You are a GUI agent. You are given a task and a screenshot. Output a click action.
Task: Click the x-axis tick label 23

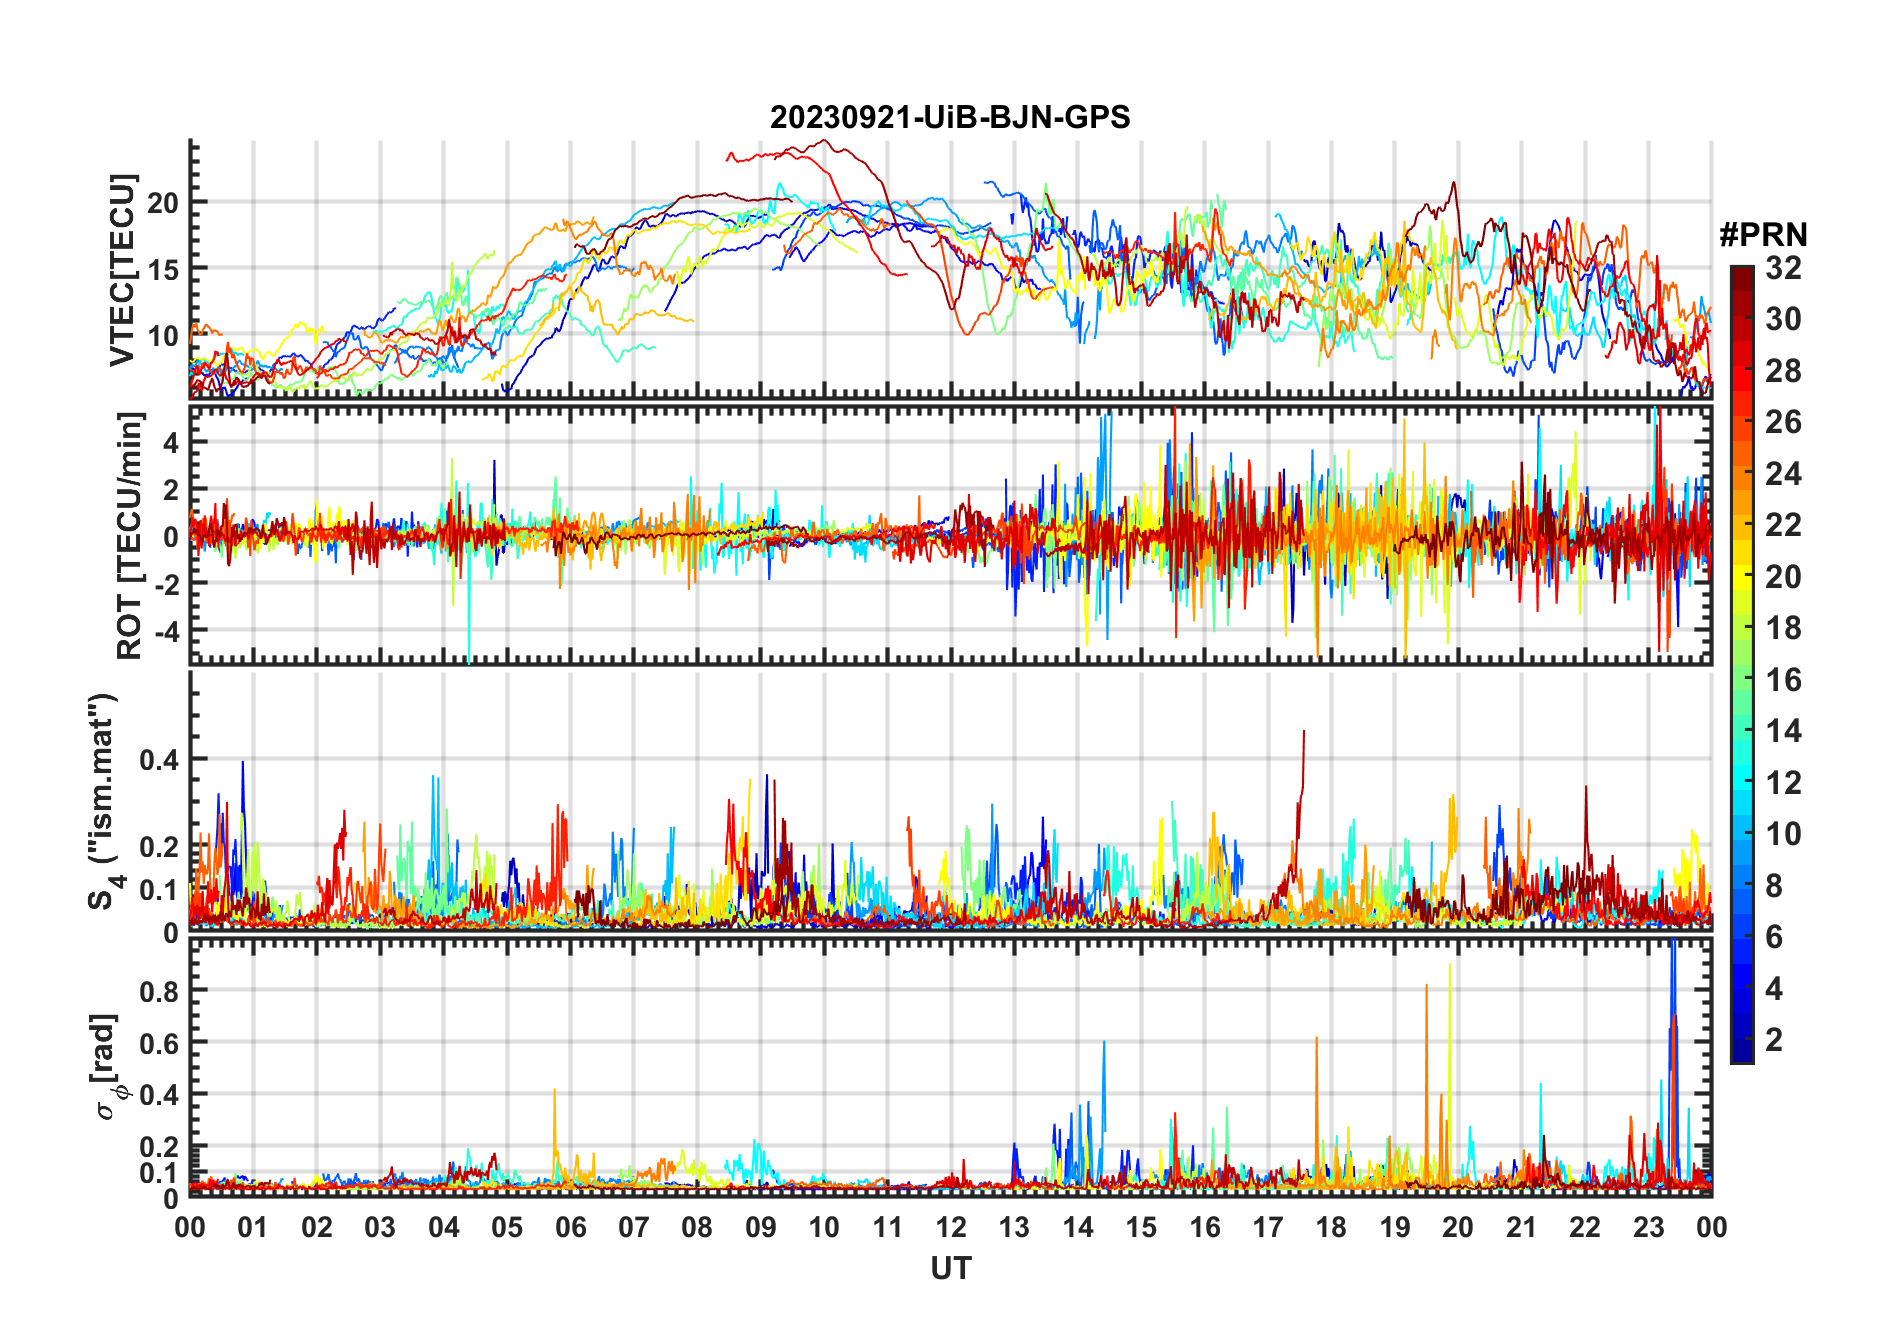coord(1648,1227)
